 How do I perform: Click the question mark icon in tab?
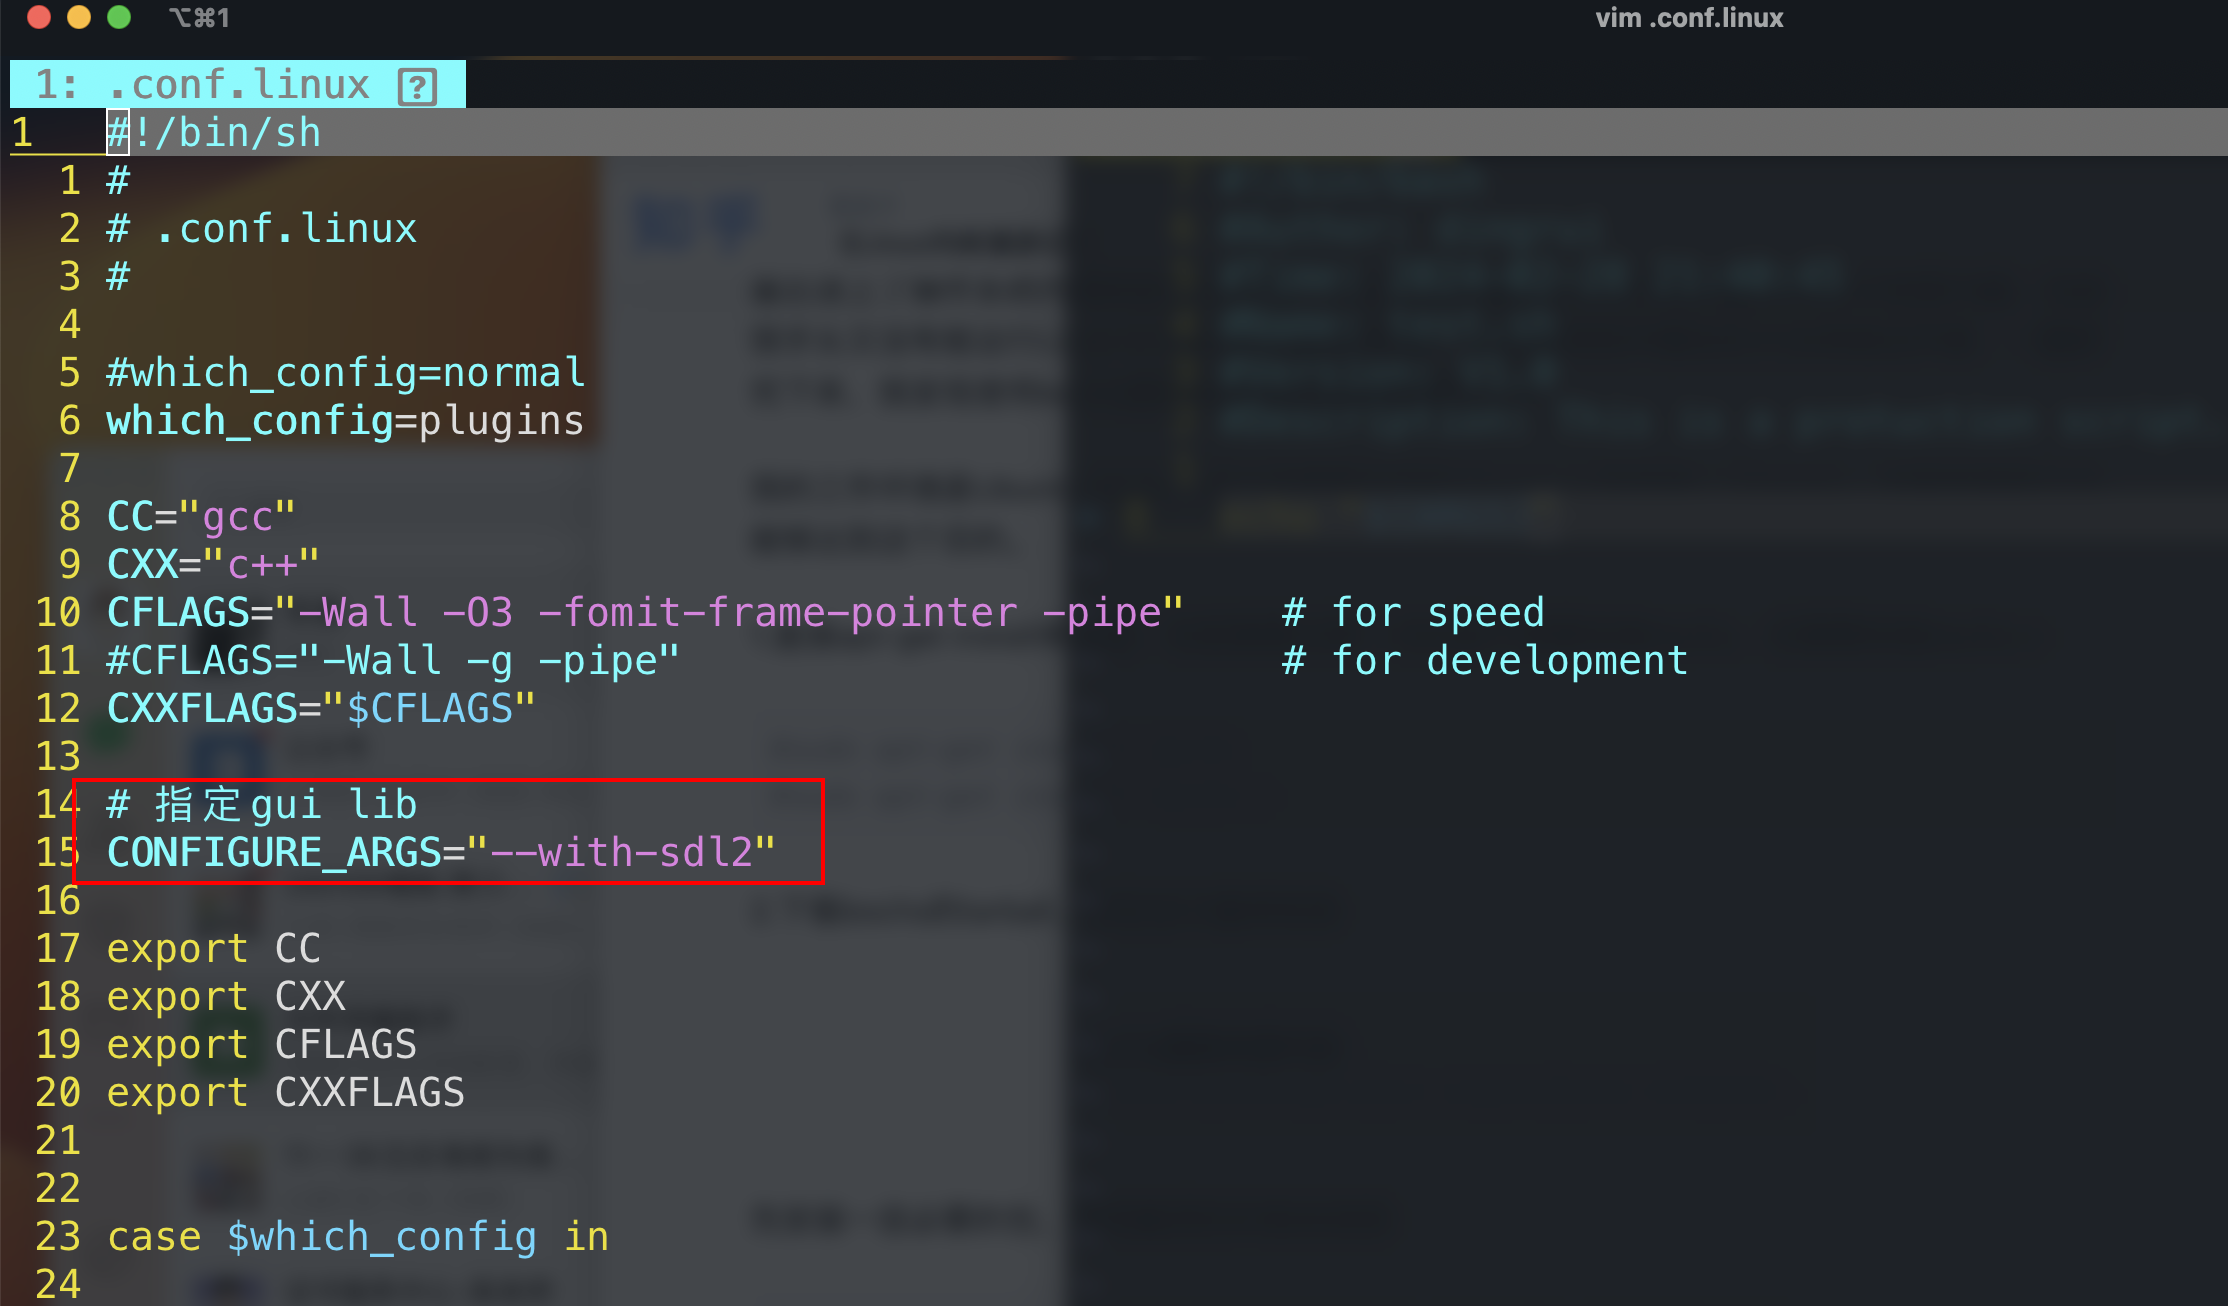point(417,87)
